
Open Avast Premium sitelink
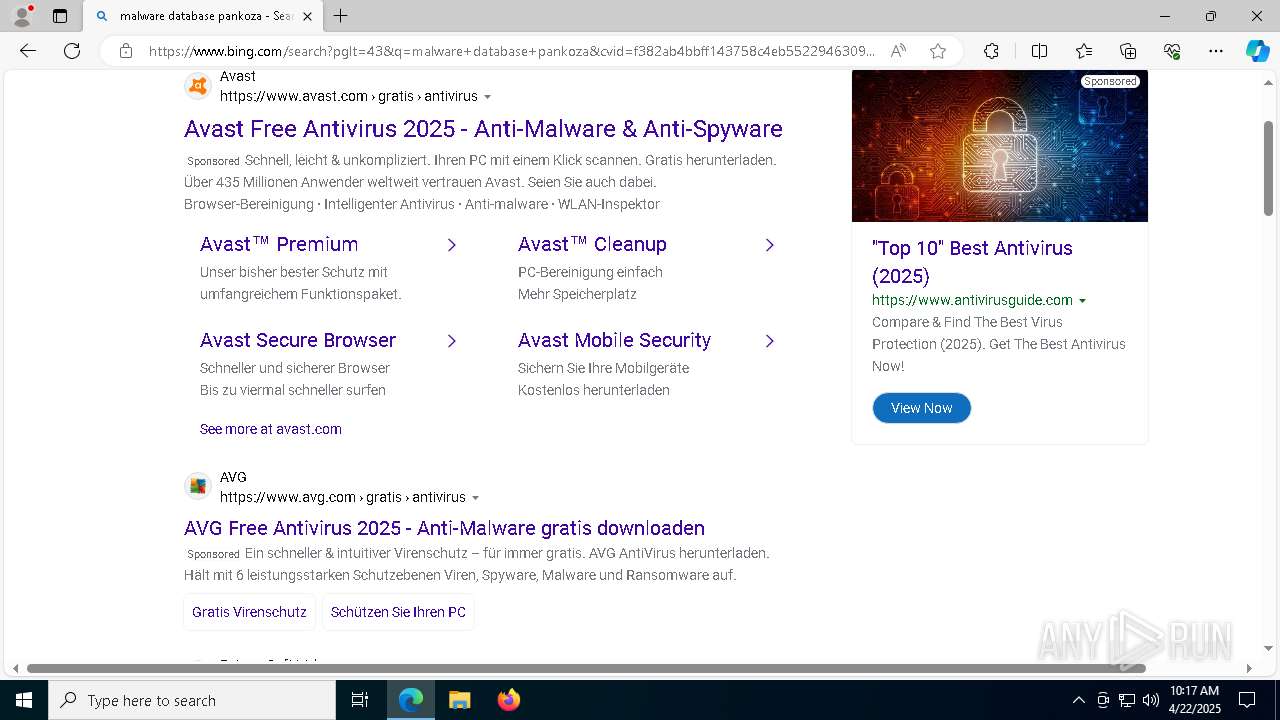pos(279,244)
